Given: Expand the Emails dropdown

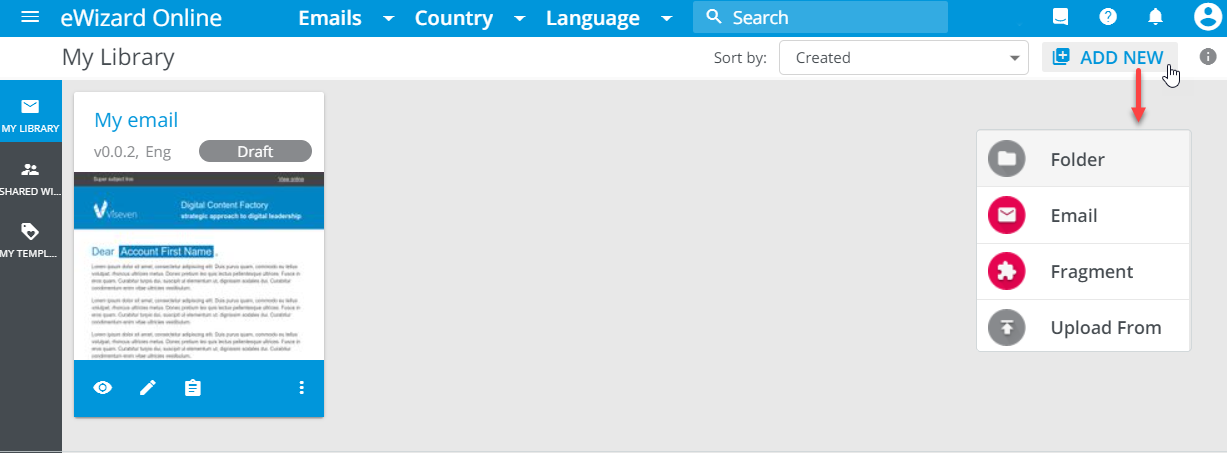Looking at the screenshot, I should tap(346, 18).
